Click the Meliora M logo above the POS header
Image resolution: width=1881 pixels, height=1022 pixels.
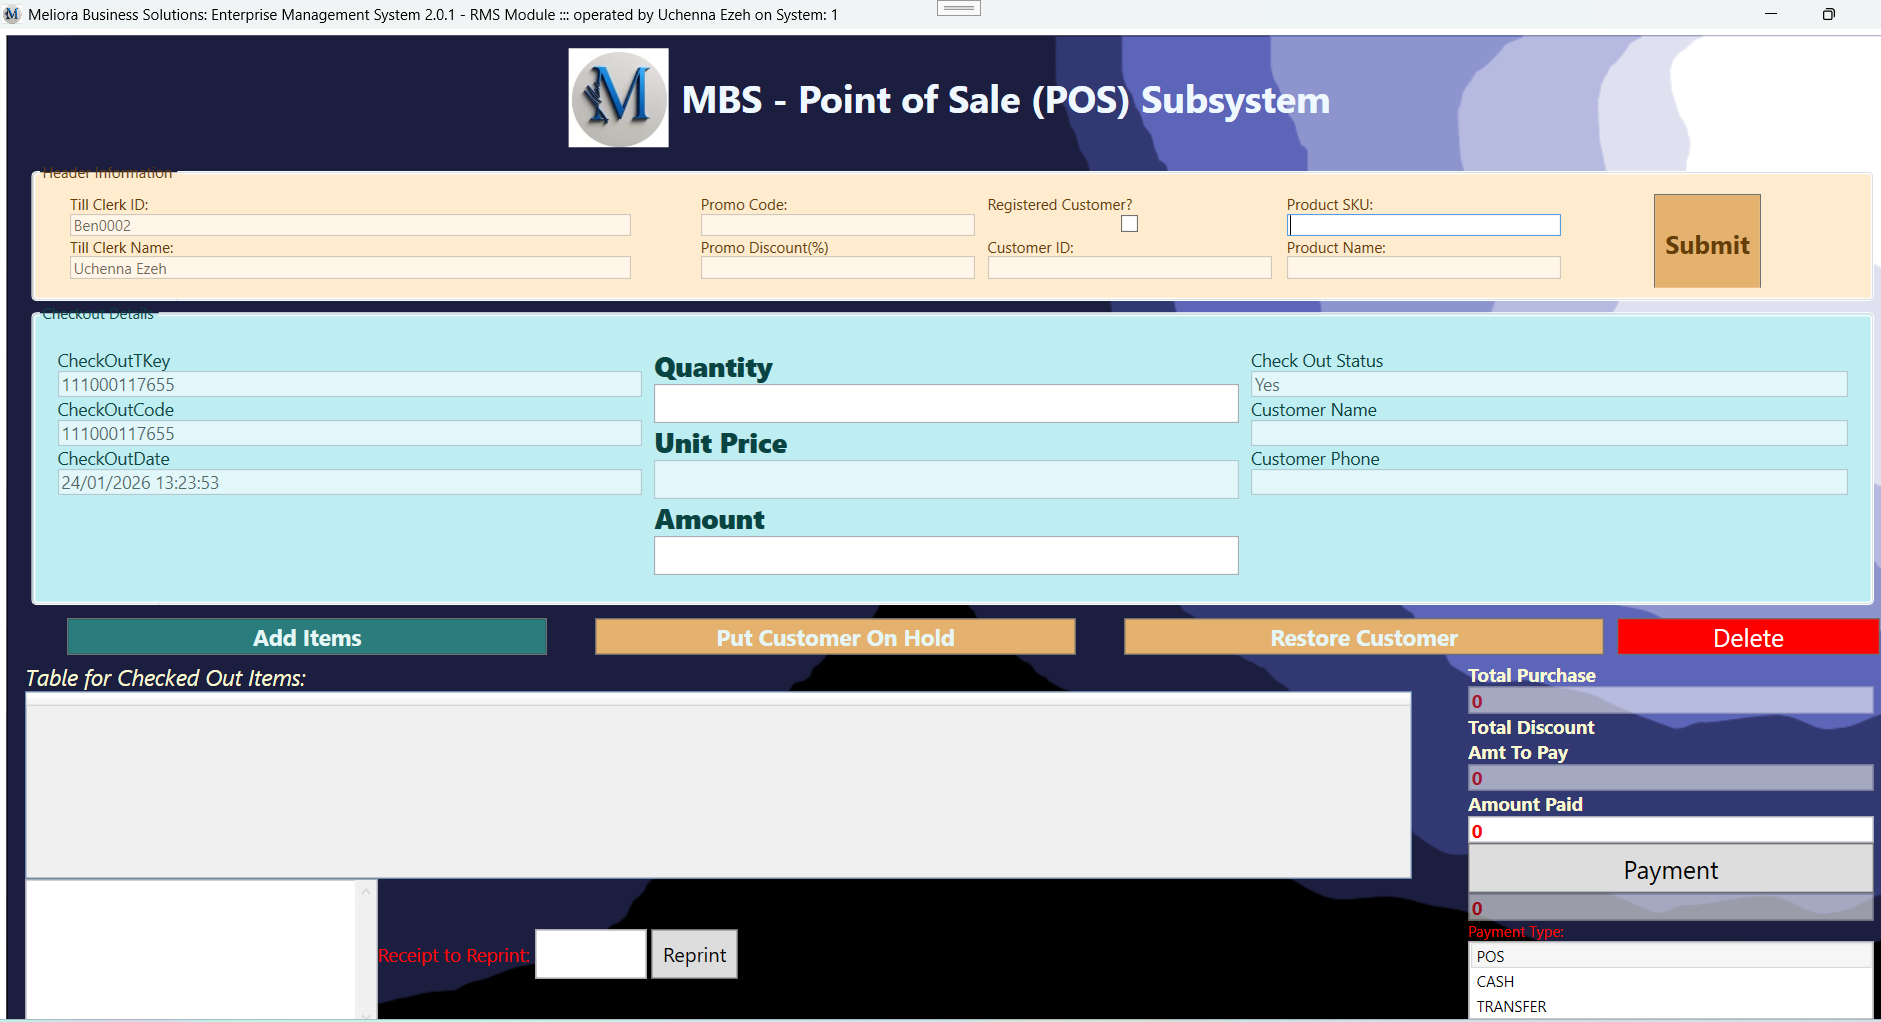pos(618,98)
